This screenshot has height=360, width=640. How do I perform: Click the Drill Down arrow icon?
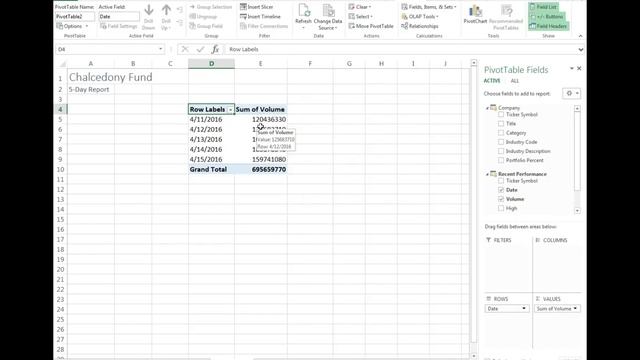coord(149,10)
